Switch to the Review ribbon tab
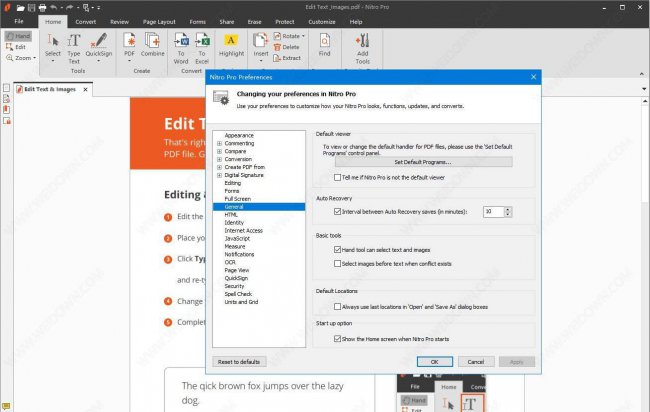The width and height of the screenshot is (650, 412). pyautogui.click(x=119, y=22)
